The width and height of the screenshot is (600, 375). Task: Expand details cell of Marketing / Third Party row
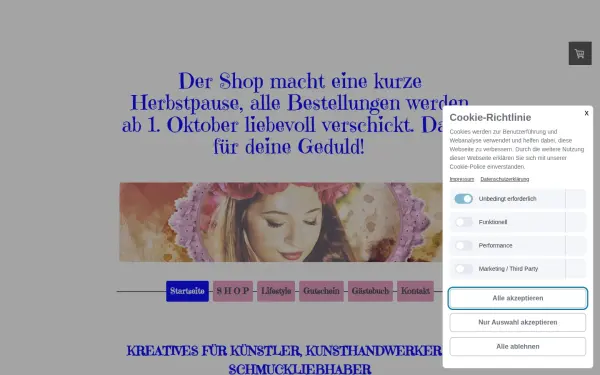pyautogui.click(x=576, y=269)
